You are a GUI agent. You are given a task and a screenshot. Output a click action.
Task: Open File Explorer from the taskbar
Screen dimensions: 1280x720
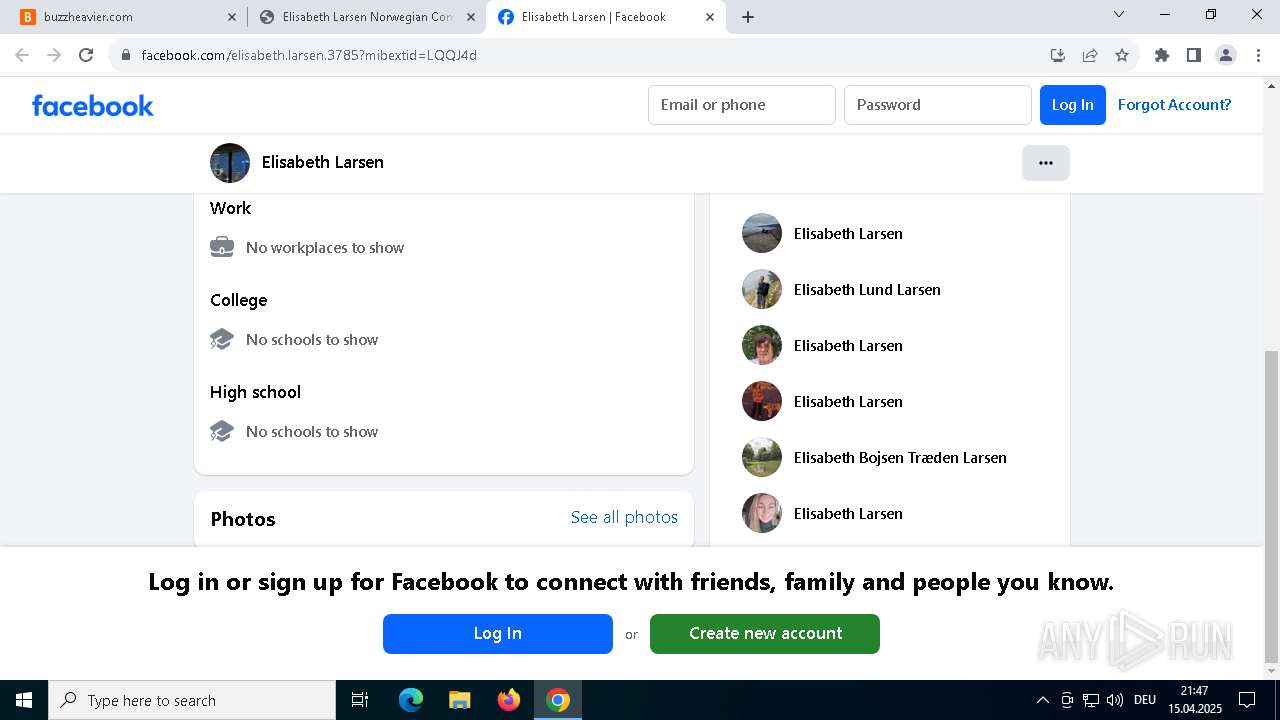click(x=460, y=700)
